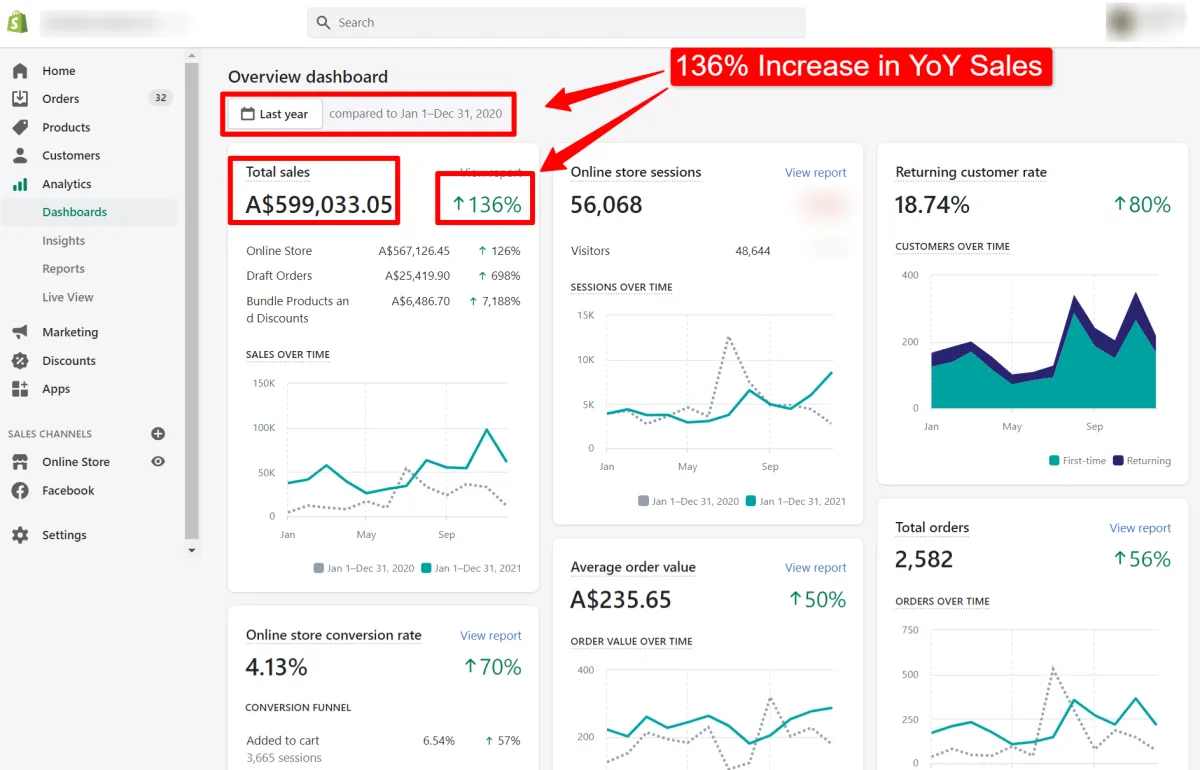1200x770 pixels.
Task: Open the Discounts section
Action: pyautogui.click(x=69, y=361)
